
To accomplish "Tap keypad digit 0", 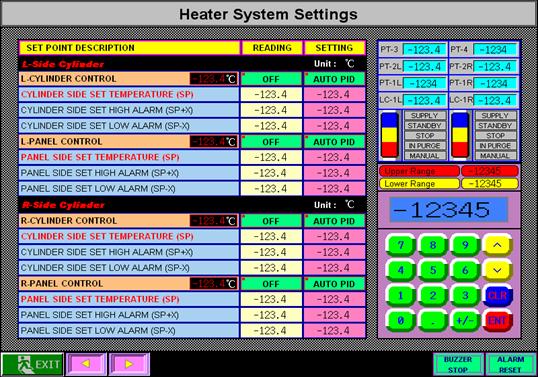I will 400,321.
